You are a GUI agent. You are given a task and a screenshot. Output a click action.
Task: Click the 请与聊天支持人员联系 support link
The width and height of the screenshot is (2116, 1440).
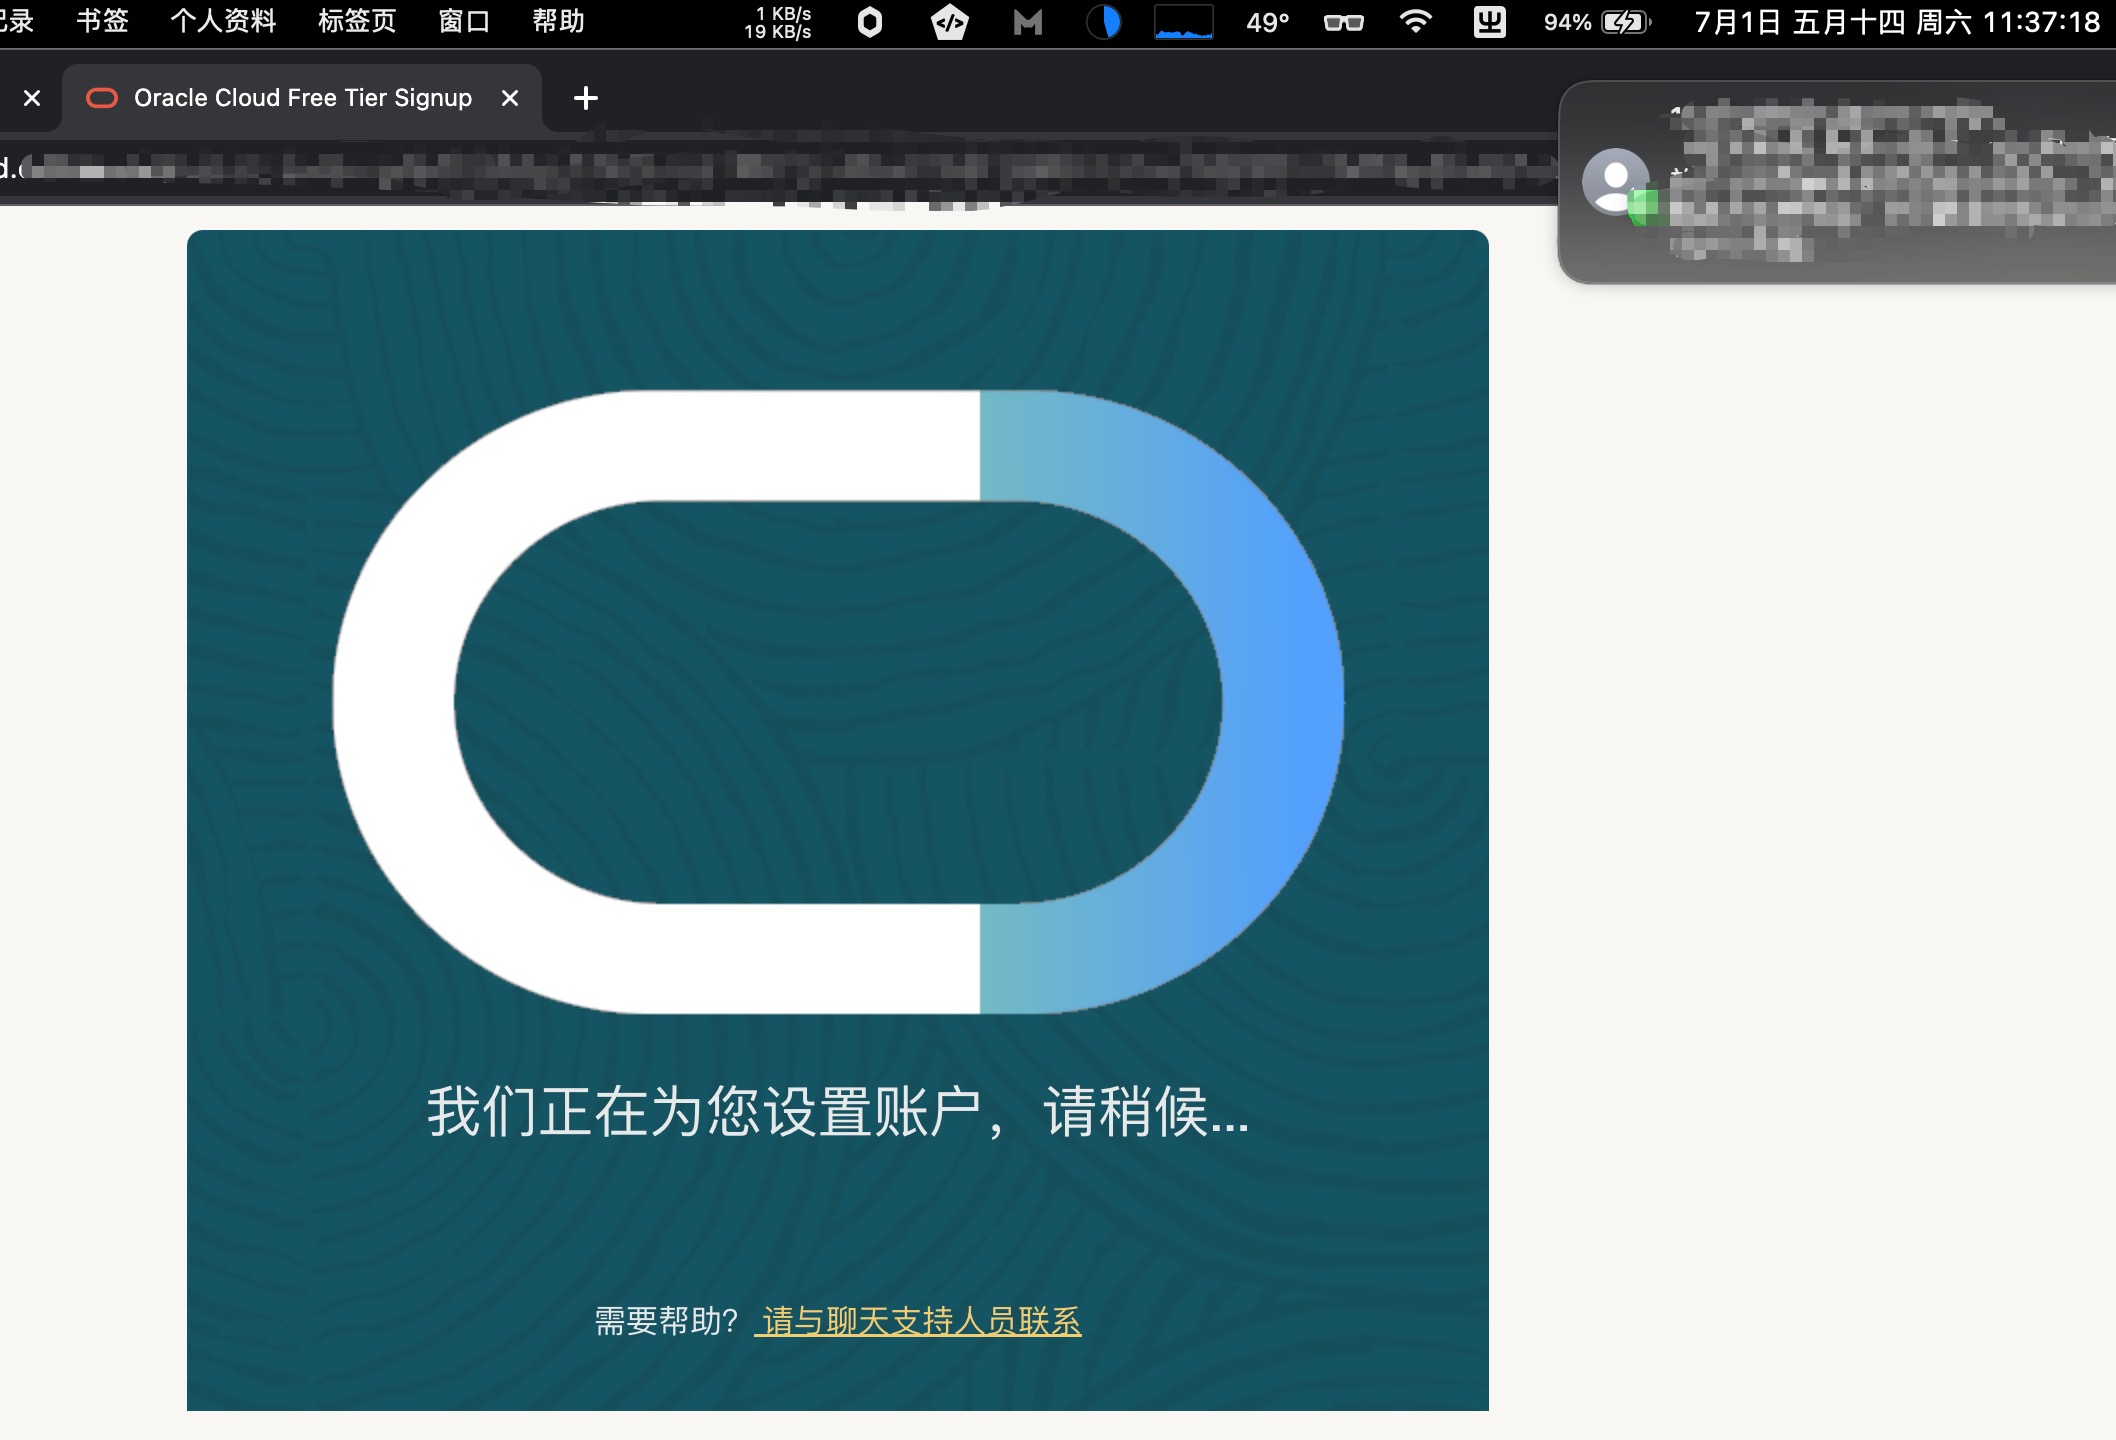coord(918,1321)
